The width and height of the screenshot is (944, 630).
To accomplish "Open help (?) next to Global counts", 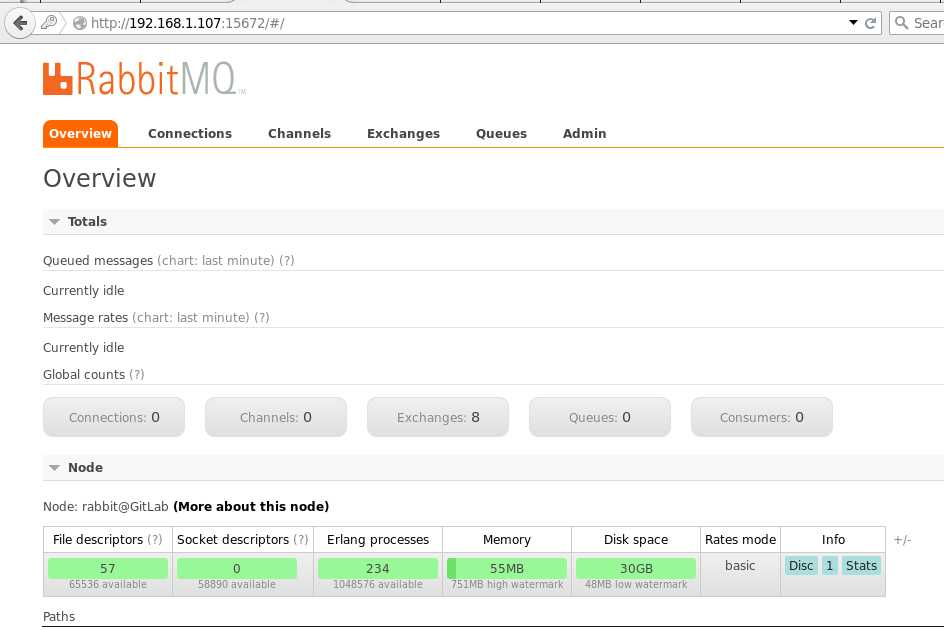I will 137,375.
